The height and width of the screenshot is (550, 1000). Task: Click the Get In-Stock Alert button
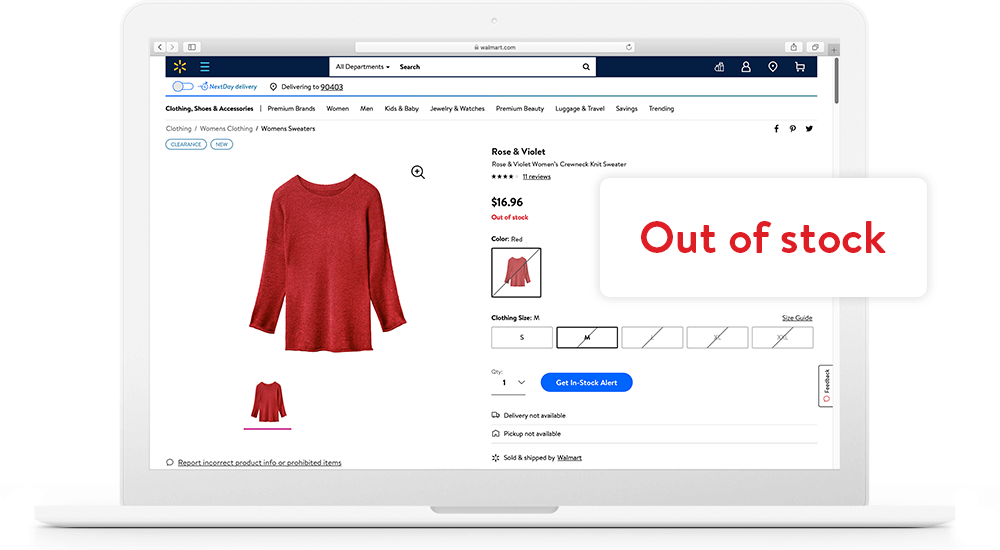(586, 382)
